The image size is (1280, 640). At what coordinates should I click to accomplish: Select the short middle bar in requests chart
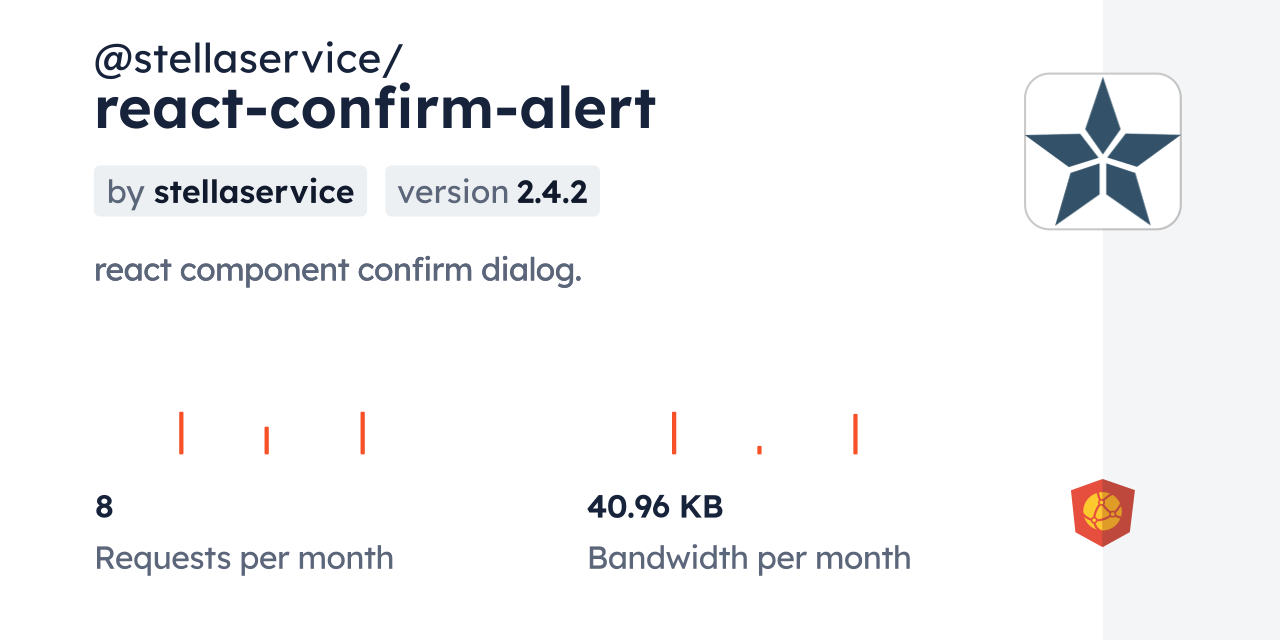pos(267,440)
